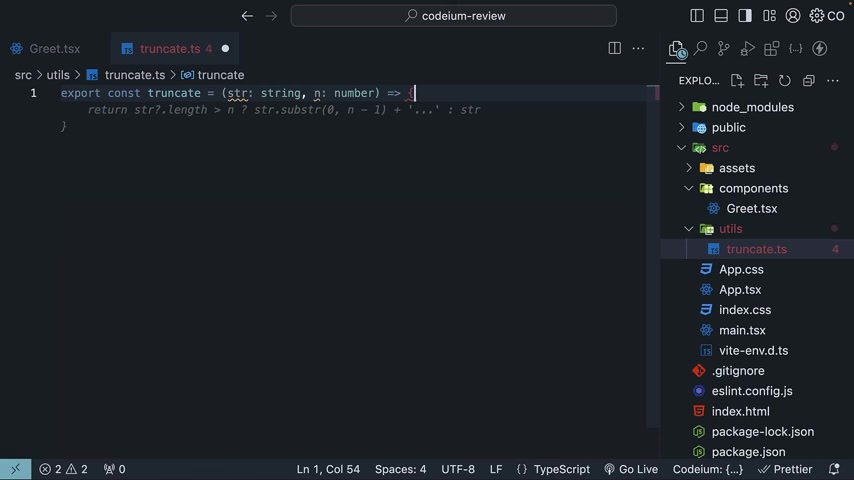The height and width of the screenshot is (480, 854).
Task: Select truncate.ts in the file tree
Action: coord(757,249)
